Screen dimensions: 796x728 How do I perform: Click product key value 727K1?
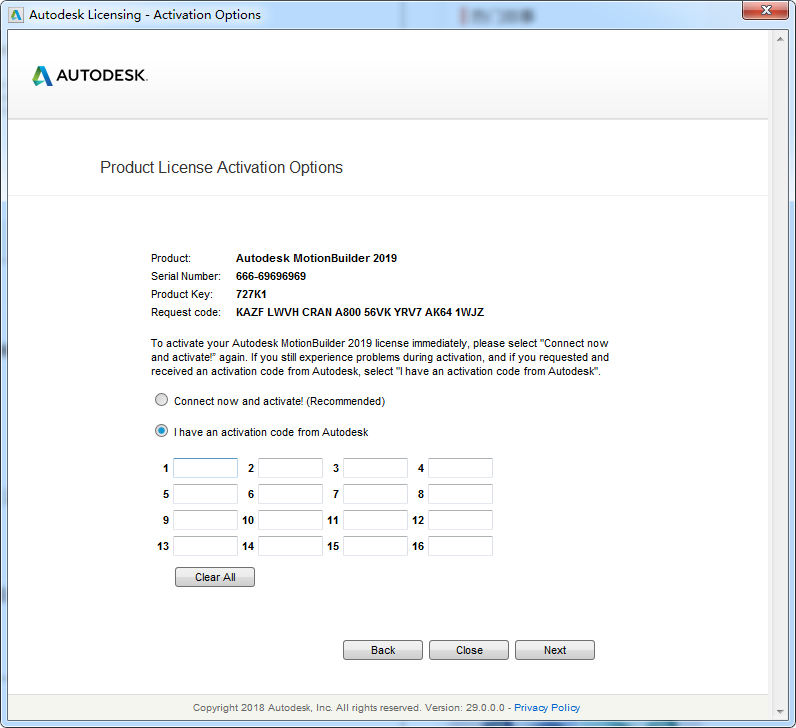pos(251,294)
